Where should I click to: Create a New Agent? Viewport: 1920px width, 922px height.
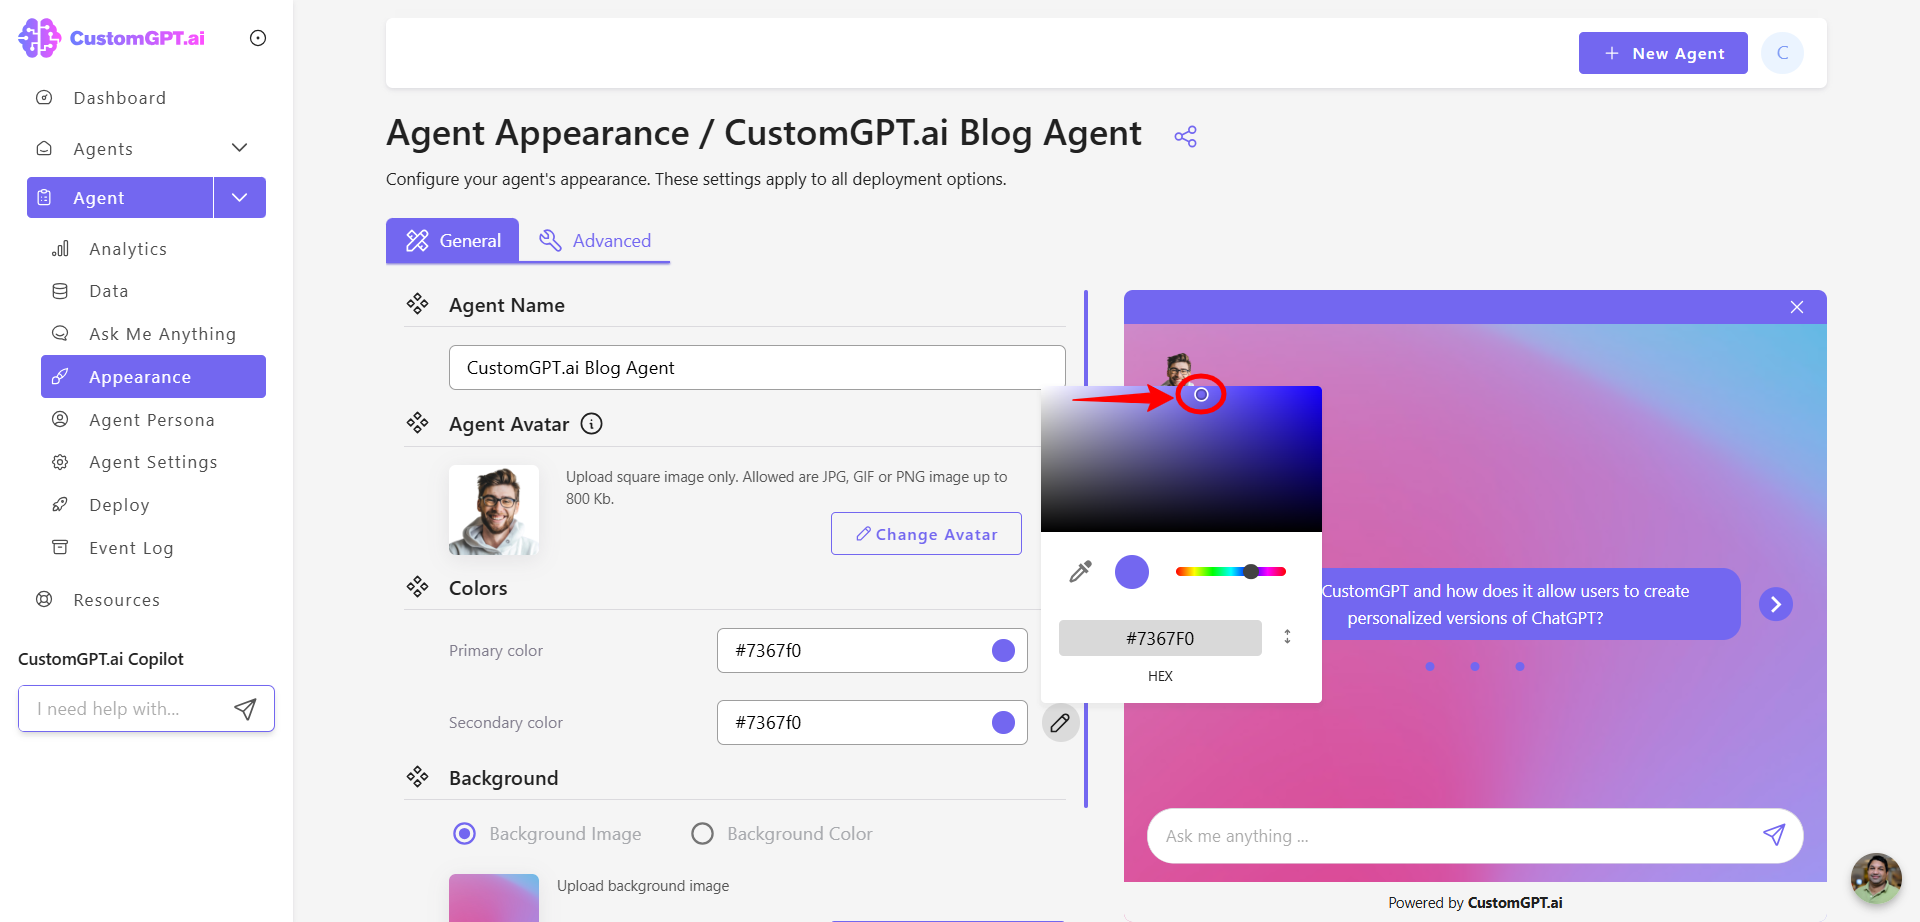pos(1663,53)
